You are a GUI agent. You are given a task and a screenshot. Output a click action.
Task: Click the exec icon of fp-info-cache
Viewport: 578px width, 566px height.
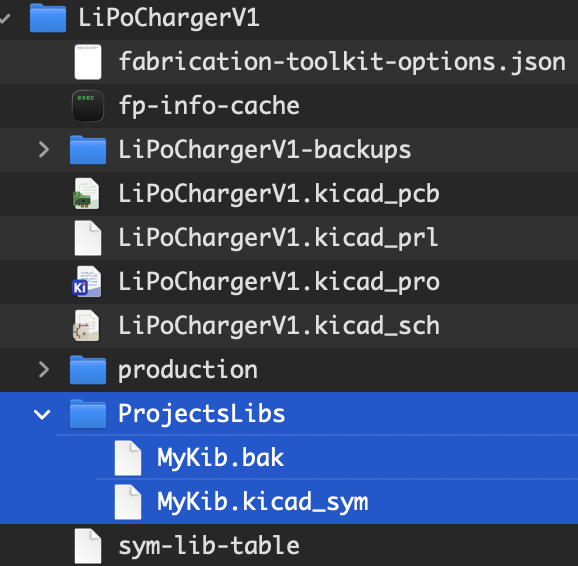click(x=88, y=106)
